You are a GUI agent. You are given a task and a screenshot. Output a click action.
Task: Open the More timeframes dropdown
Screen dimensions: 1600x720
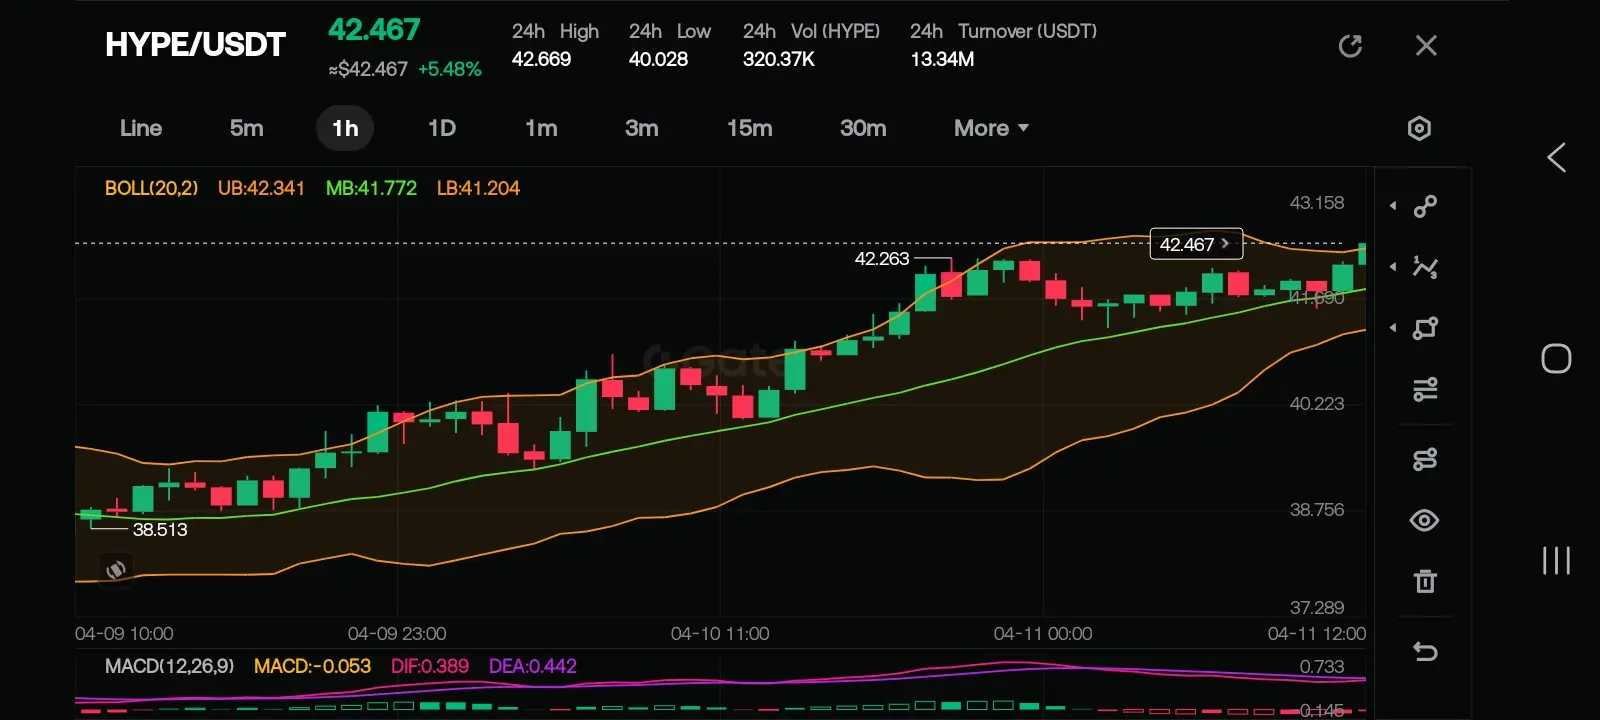[x=991, y=128]
